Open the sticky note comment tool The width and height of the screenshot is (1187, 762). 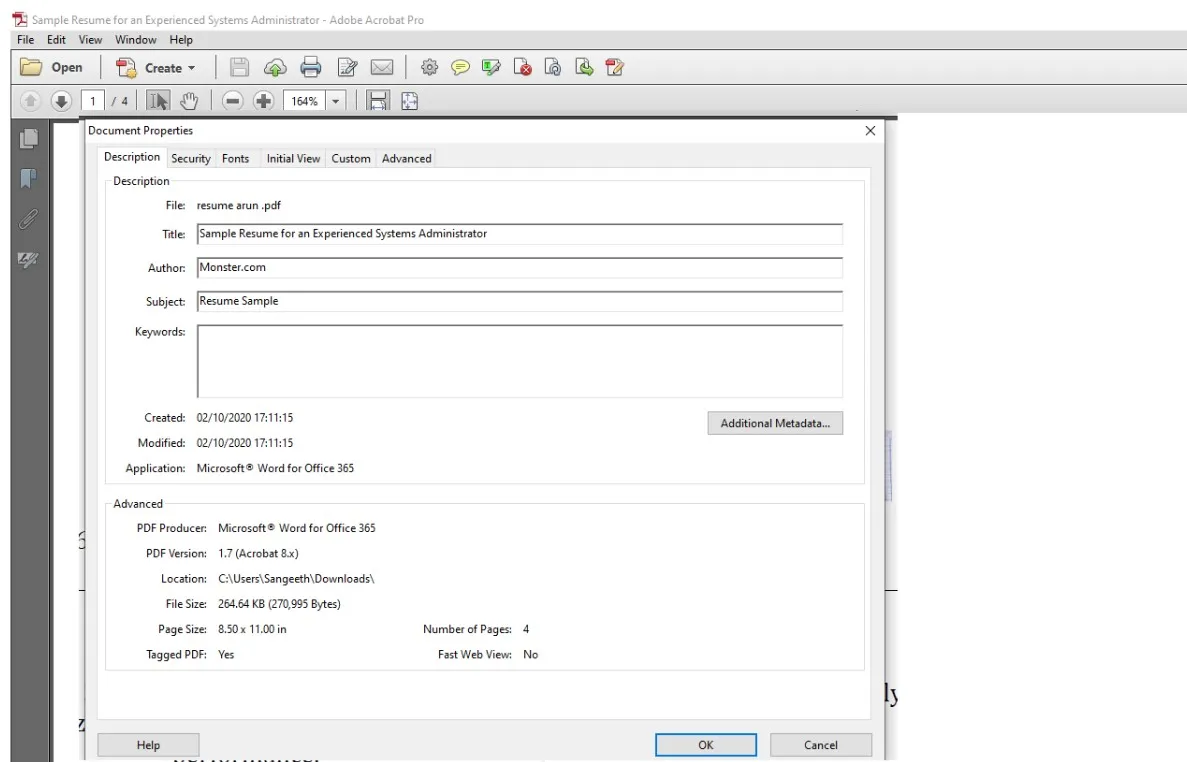(460, 67)
